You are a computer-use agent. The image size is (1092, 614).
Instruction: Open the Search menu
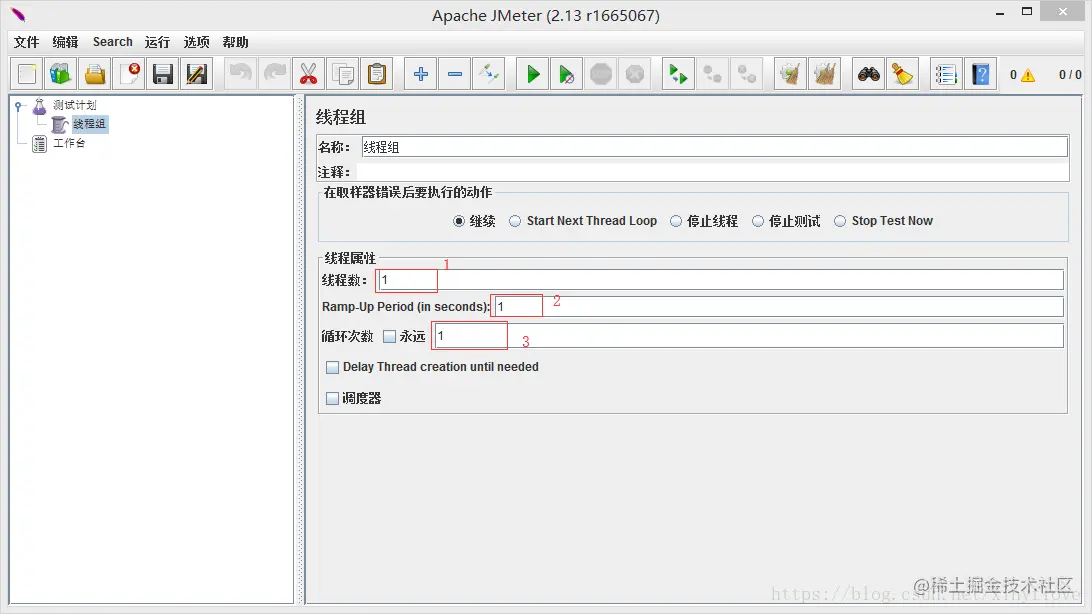[112, 42]
